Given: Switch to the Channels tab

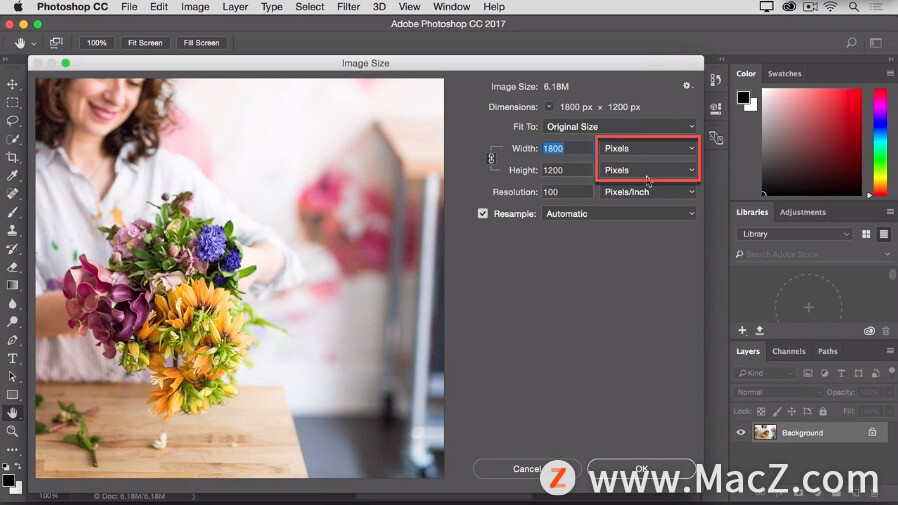Looking at the screenshot, I should (x=788, y=352).
